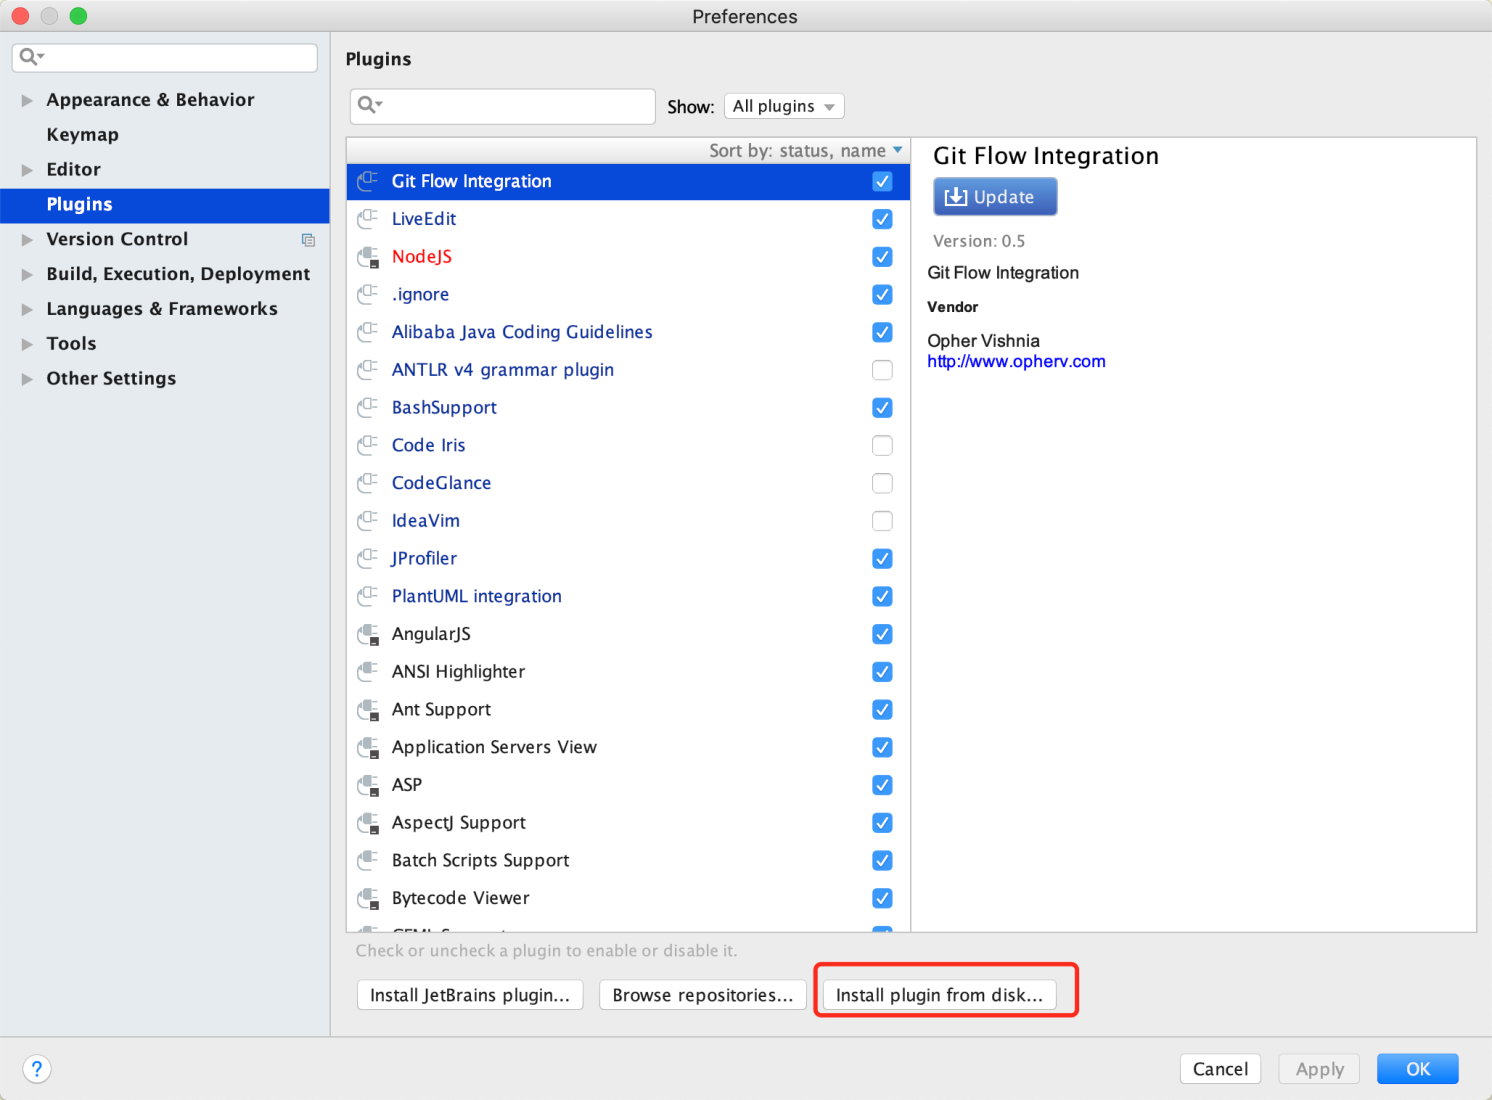Click Install plugin from disk button

[939, 995]
